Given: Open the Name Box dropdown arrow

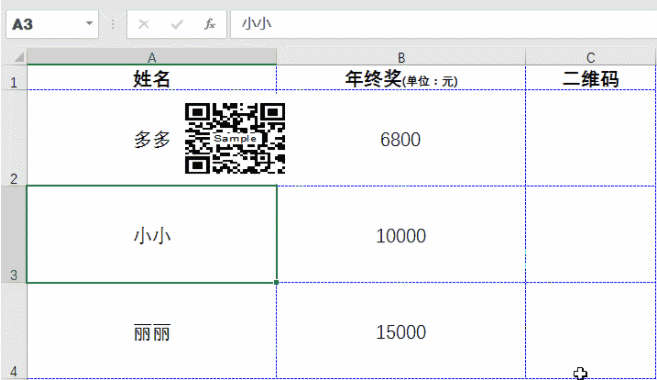Looking at the screenshot, I should tap(89, 23).
